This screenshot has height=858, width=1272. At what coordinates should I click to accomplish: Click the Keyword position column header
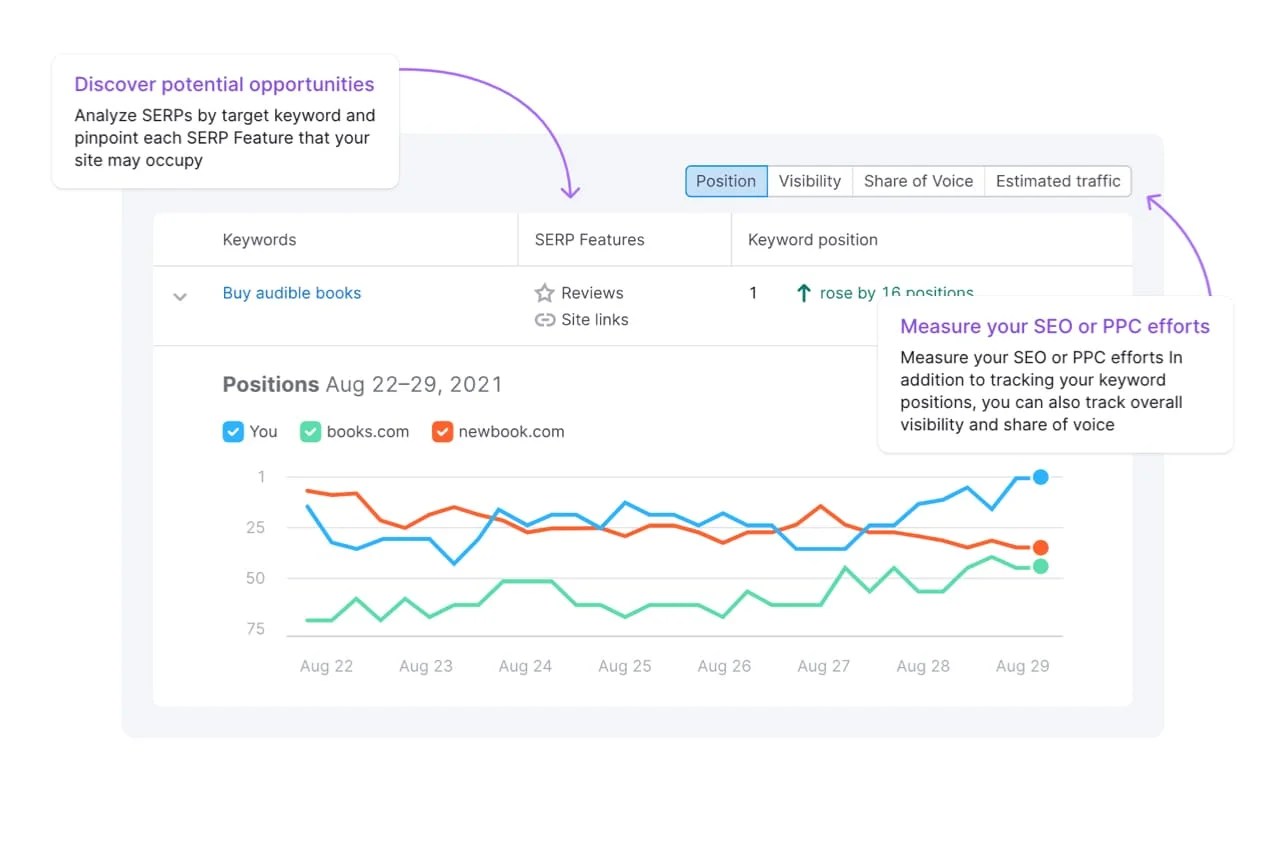pyautogui.click(x=812, y=240)
